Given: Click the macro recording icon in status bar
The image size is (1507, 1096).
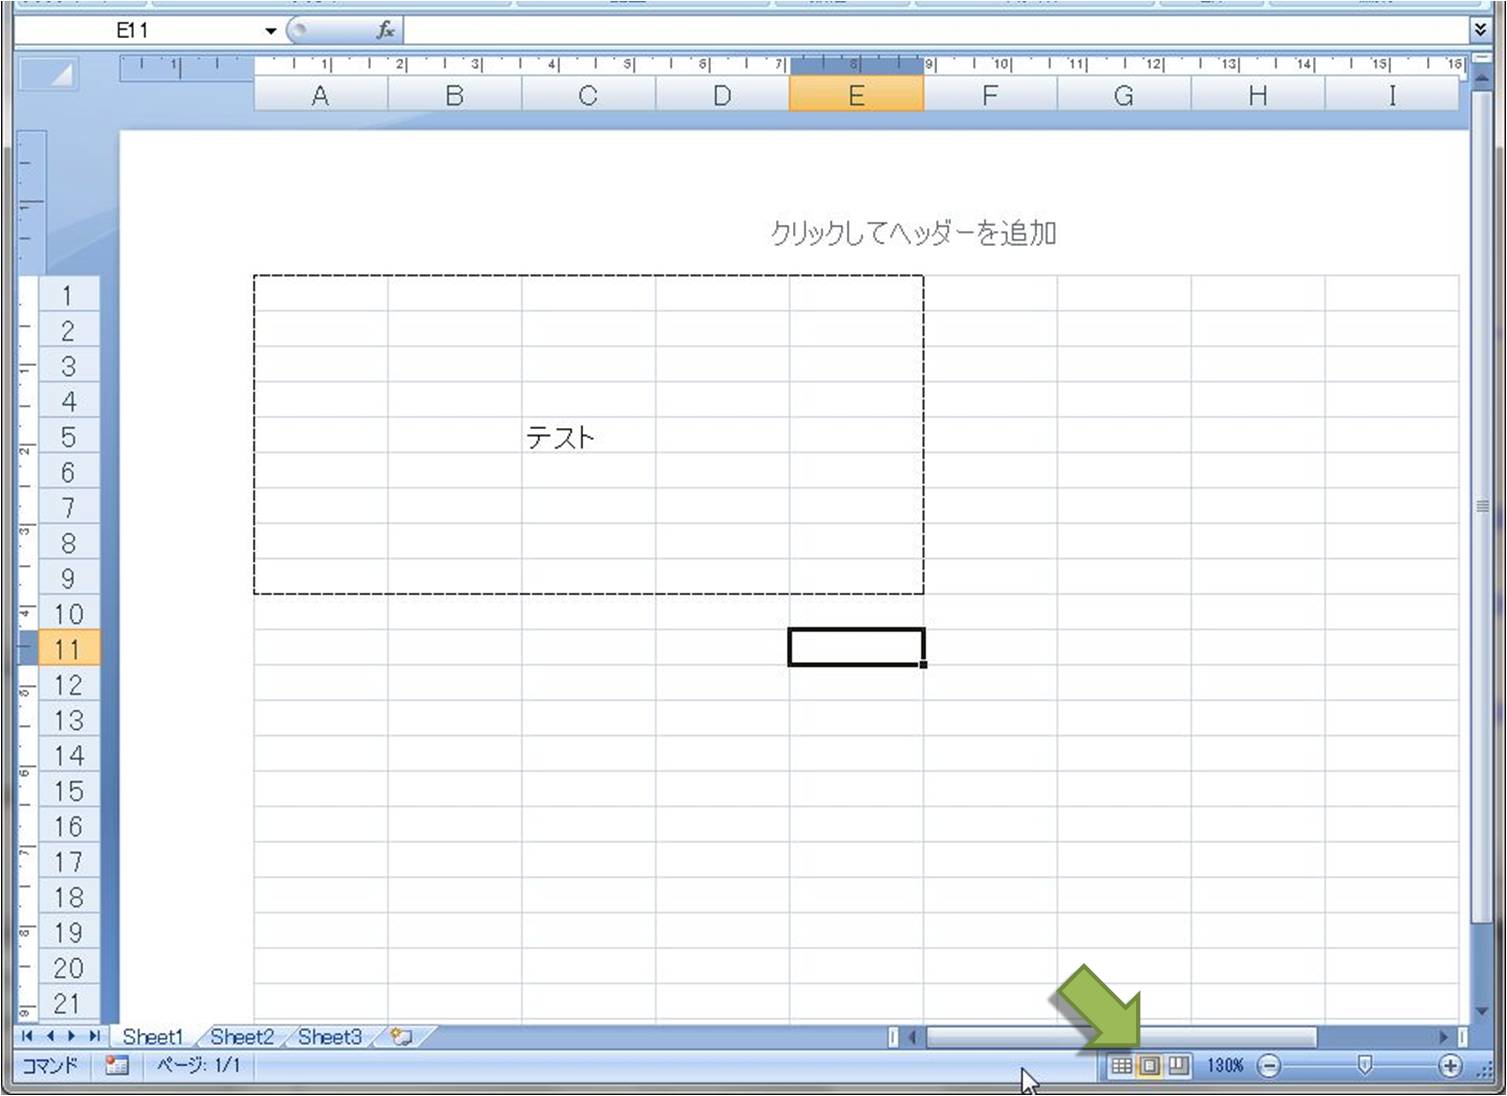Looking at the screenshot, I should click(x=116, y=1066).
